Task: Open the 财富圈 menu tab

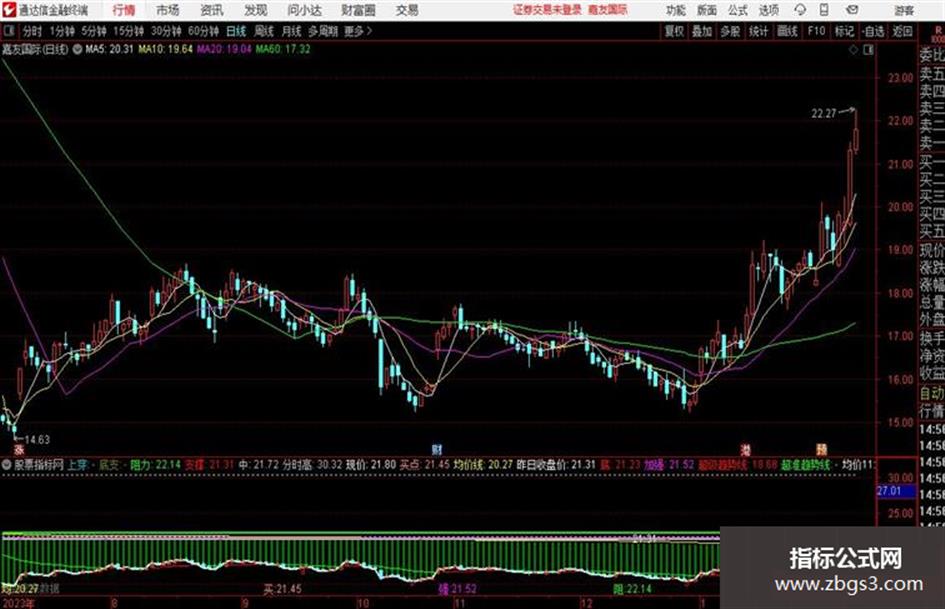Action: click(x=358, y=10)
